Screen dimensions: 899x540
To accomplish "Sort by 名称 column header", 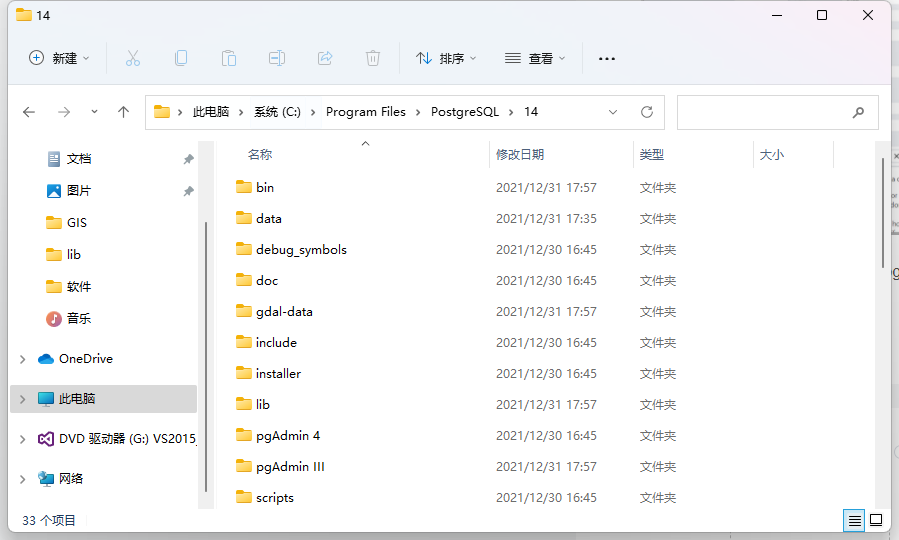I will pyautogui.click(x=260, y=154).
